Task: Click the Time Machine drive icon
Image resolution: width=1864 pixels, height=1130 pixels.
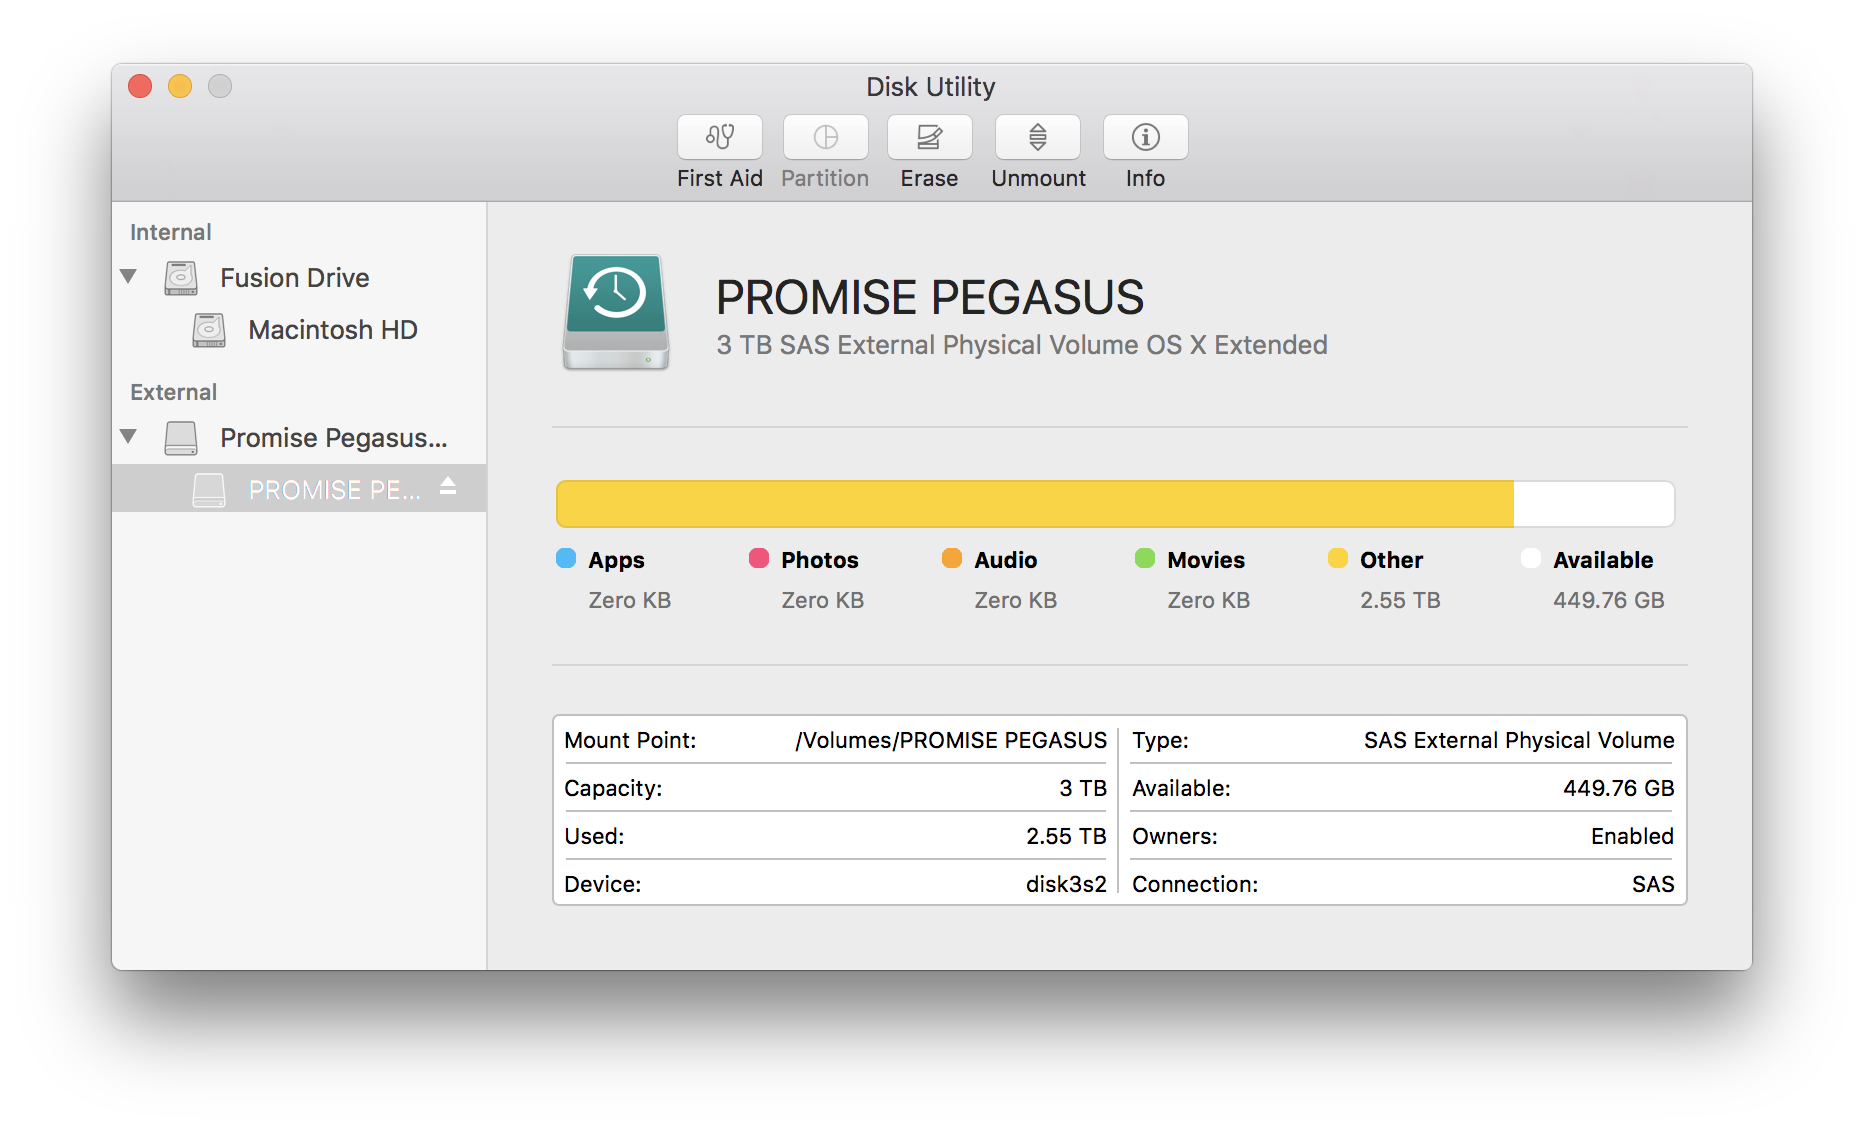Action: [615, 311]
